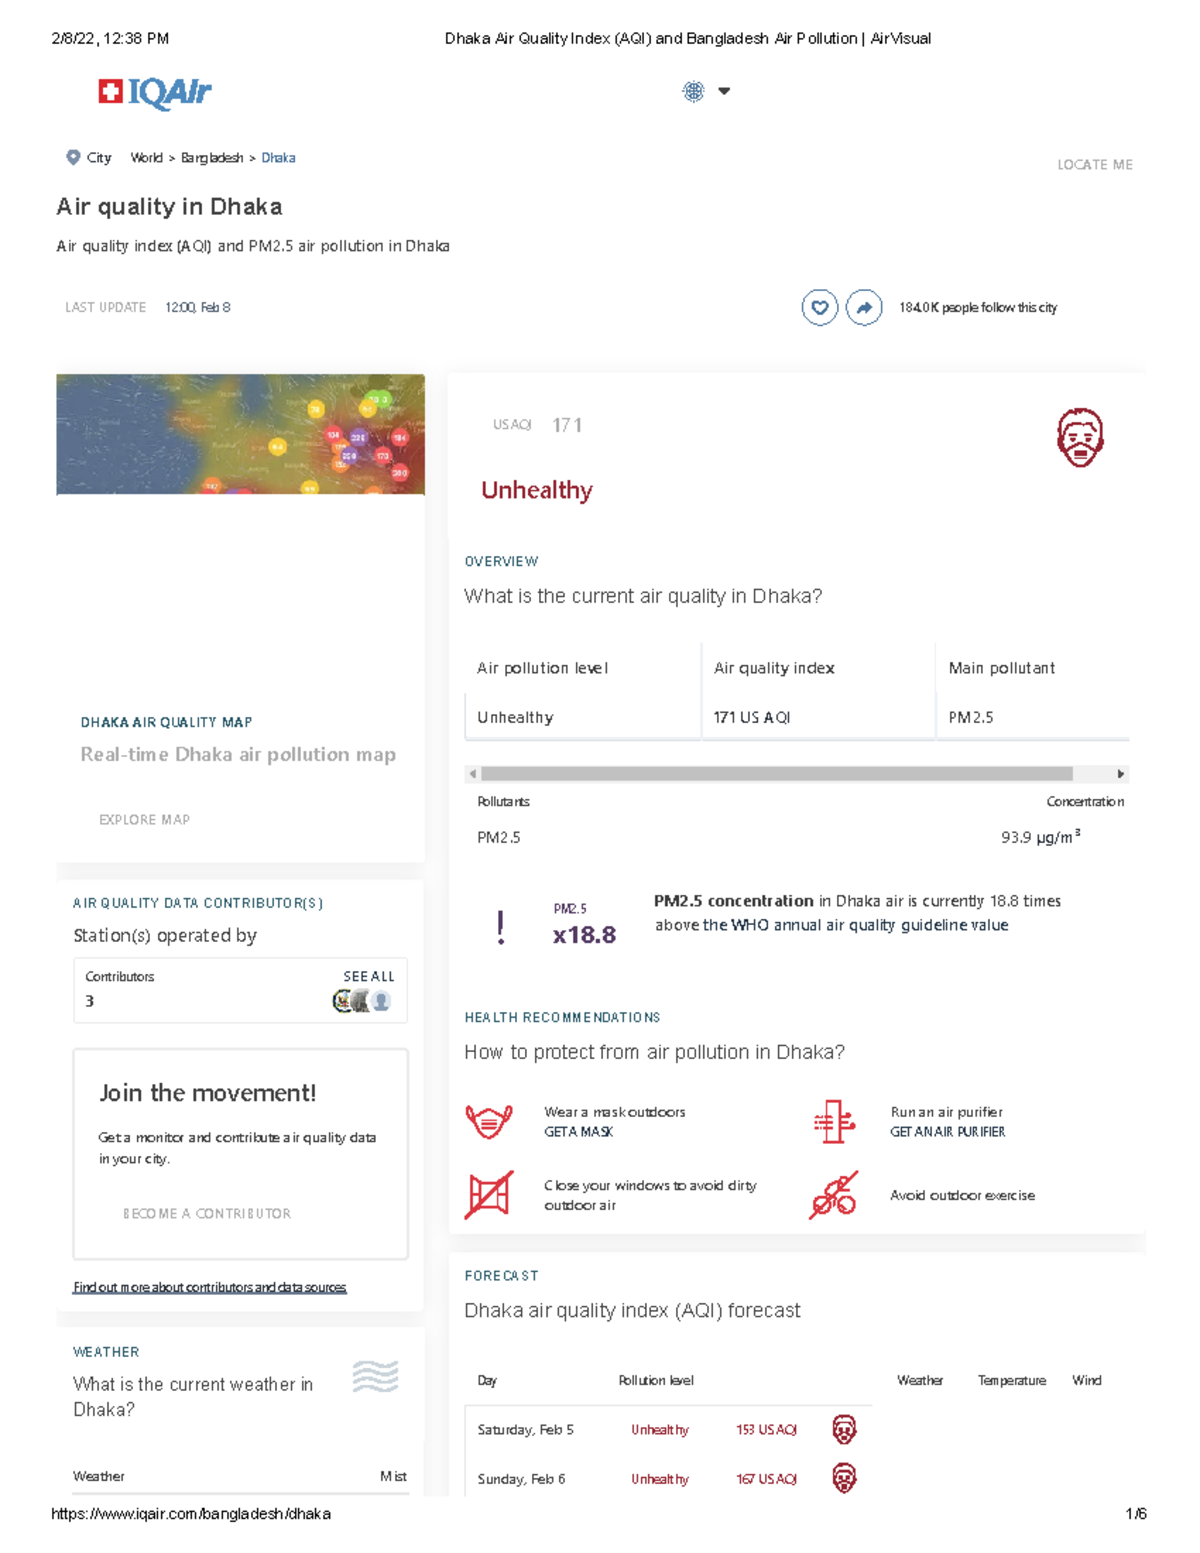
Task: Expand the language dropdown arrow
Action: (x=724, y=91)
